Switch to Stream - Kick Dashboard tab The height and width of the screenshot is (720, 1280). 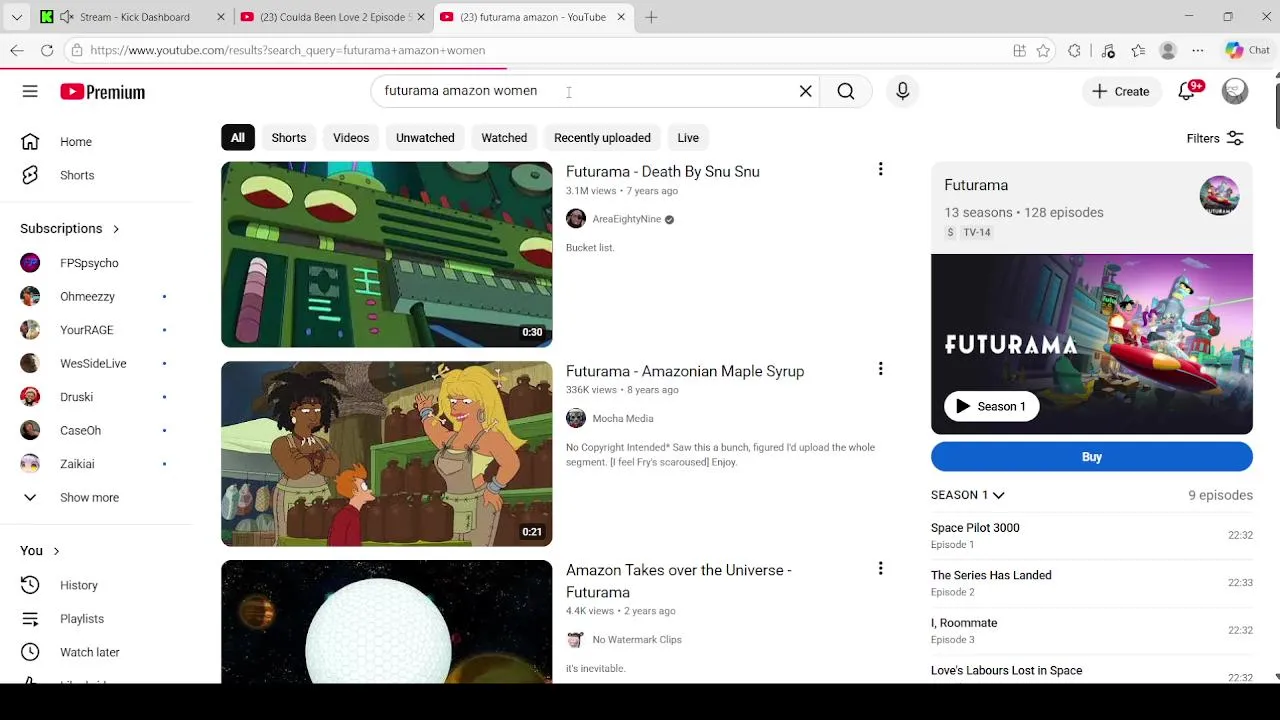click(x=134, y=17)
